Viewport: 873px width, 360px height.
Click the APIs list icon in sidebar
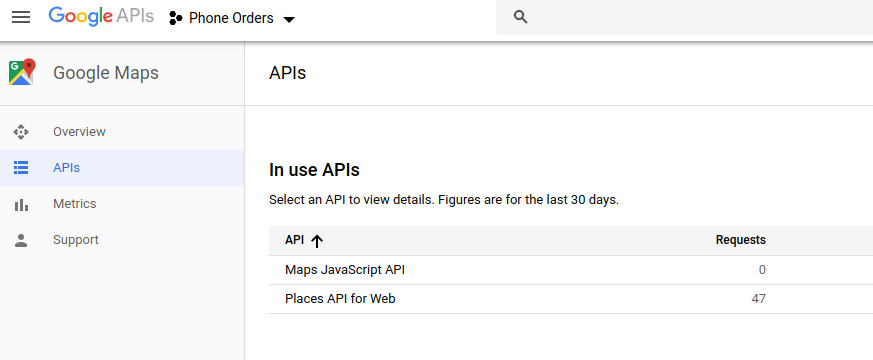(x=21, y=167)
